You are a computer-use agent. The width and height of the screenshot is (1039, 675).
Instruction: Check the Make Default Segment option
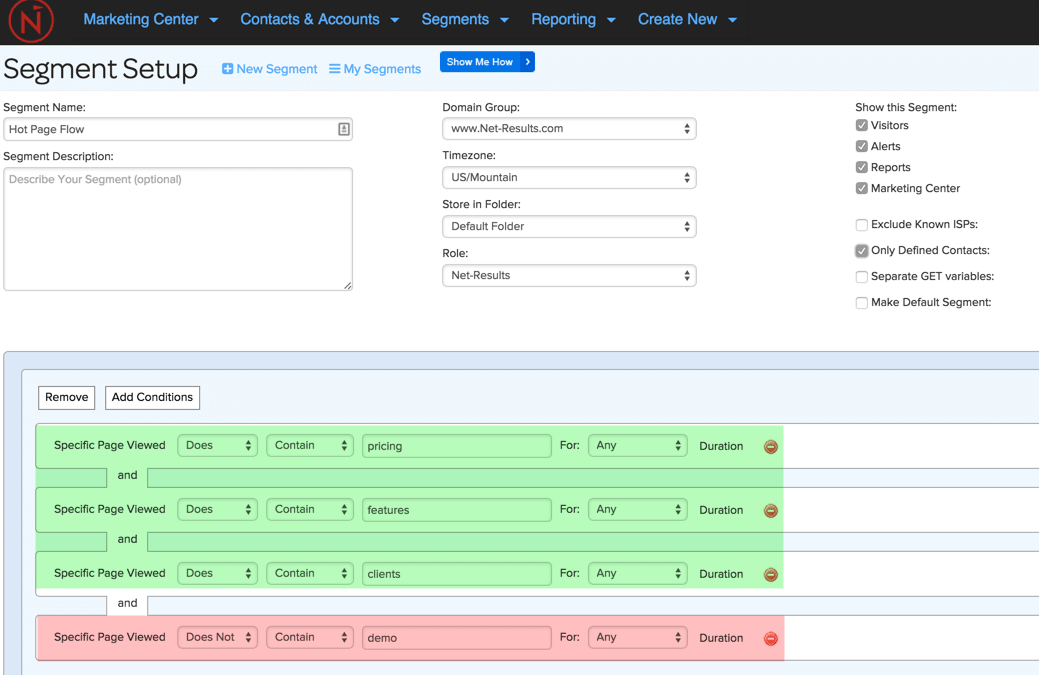coord(861,302)
